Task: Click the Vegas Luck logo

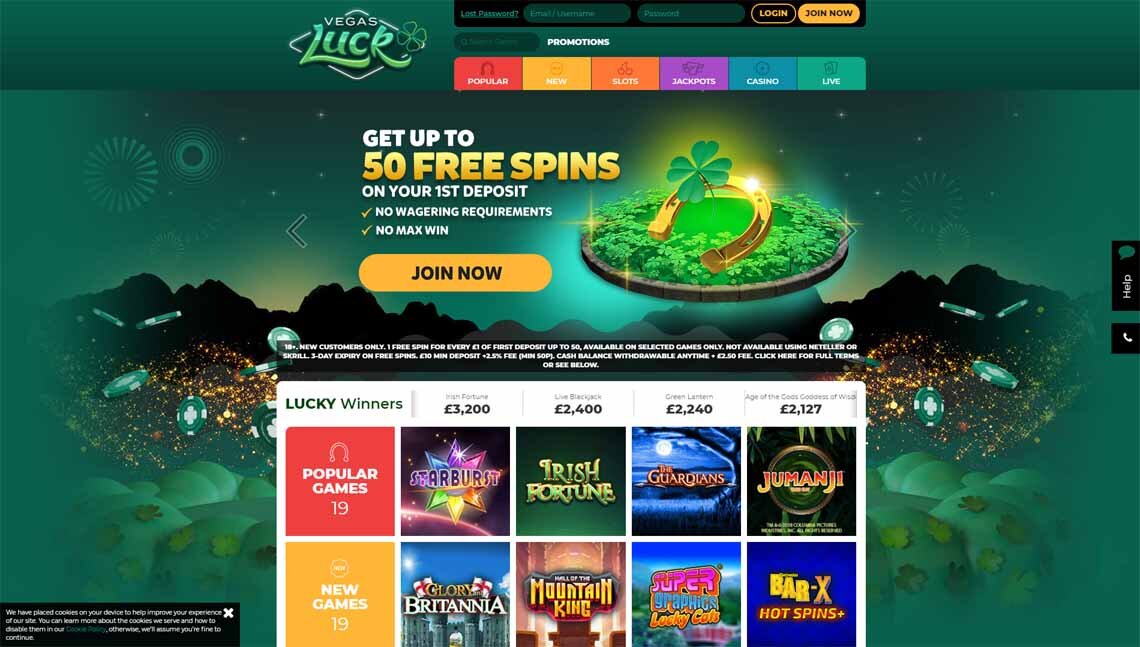Action: pos(357,44)
